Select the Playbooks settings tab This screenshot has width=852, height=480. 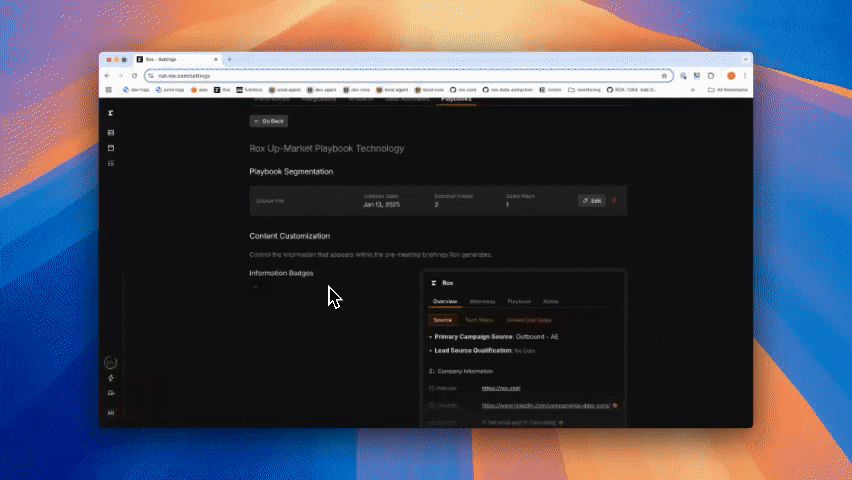pos(456,100)
